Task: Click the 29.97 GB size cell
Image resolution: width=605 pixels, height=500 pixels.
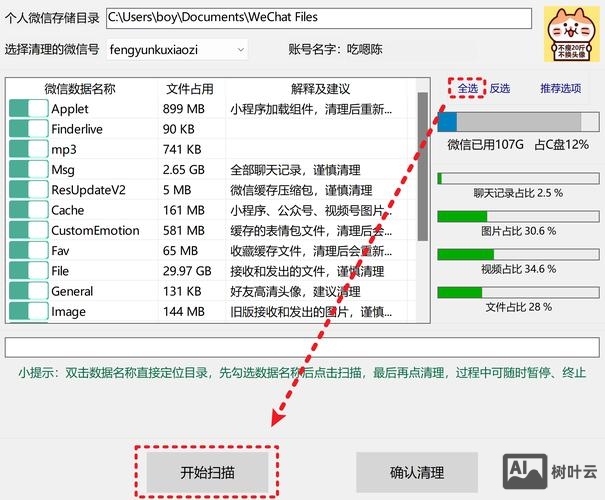Action: click(x=187, y=271)
